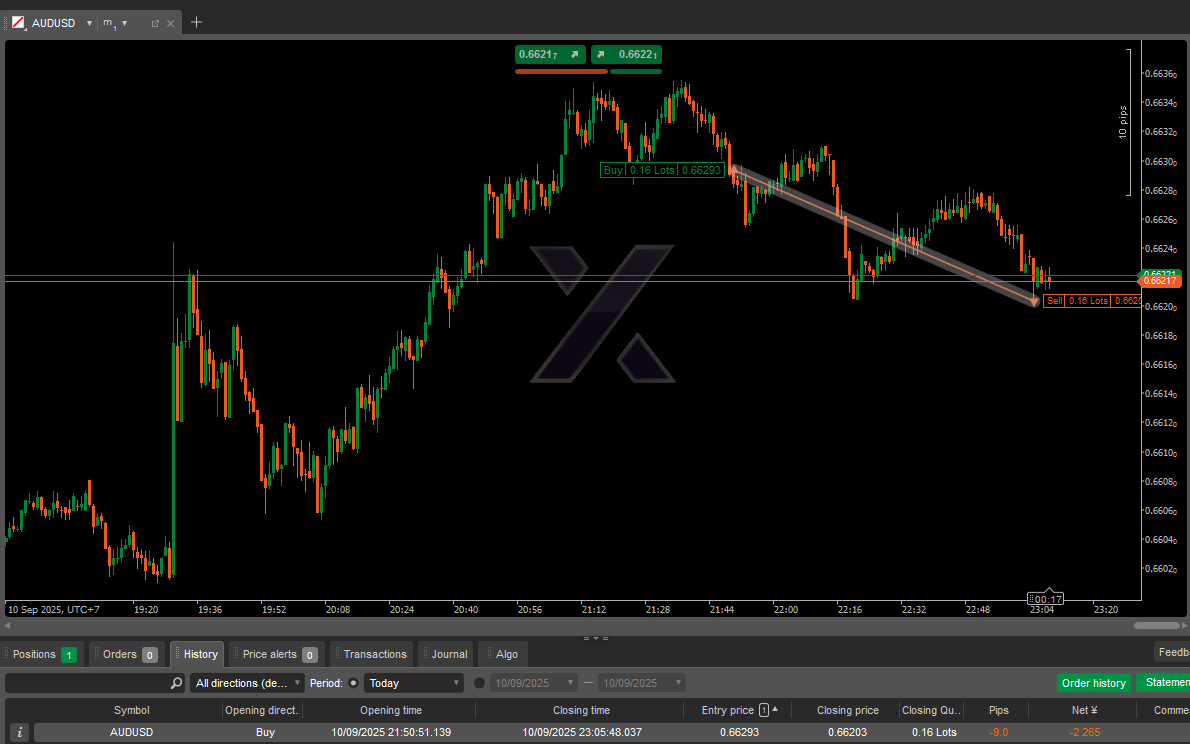Image resolution: width=1190 pixels, height=744 pixels.
Task: Detach the AUDUSD chart into a new window
Action: (155, 22)
